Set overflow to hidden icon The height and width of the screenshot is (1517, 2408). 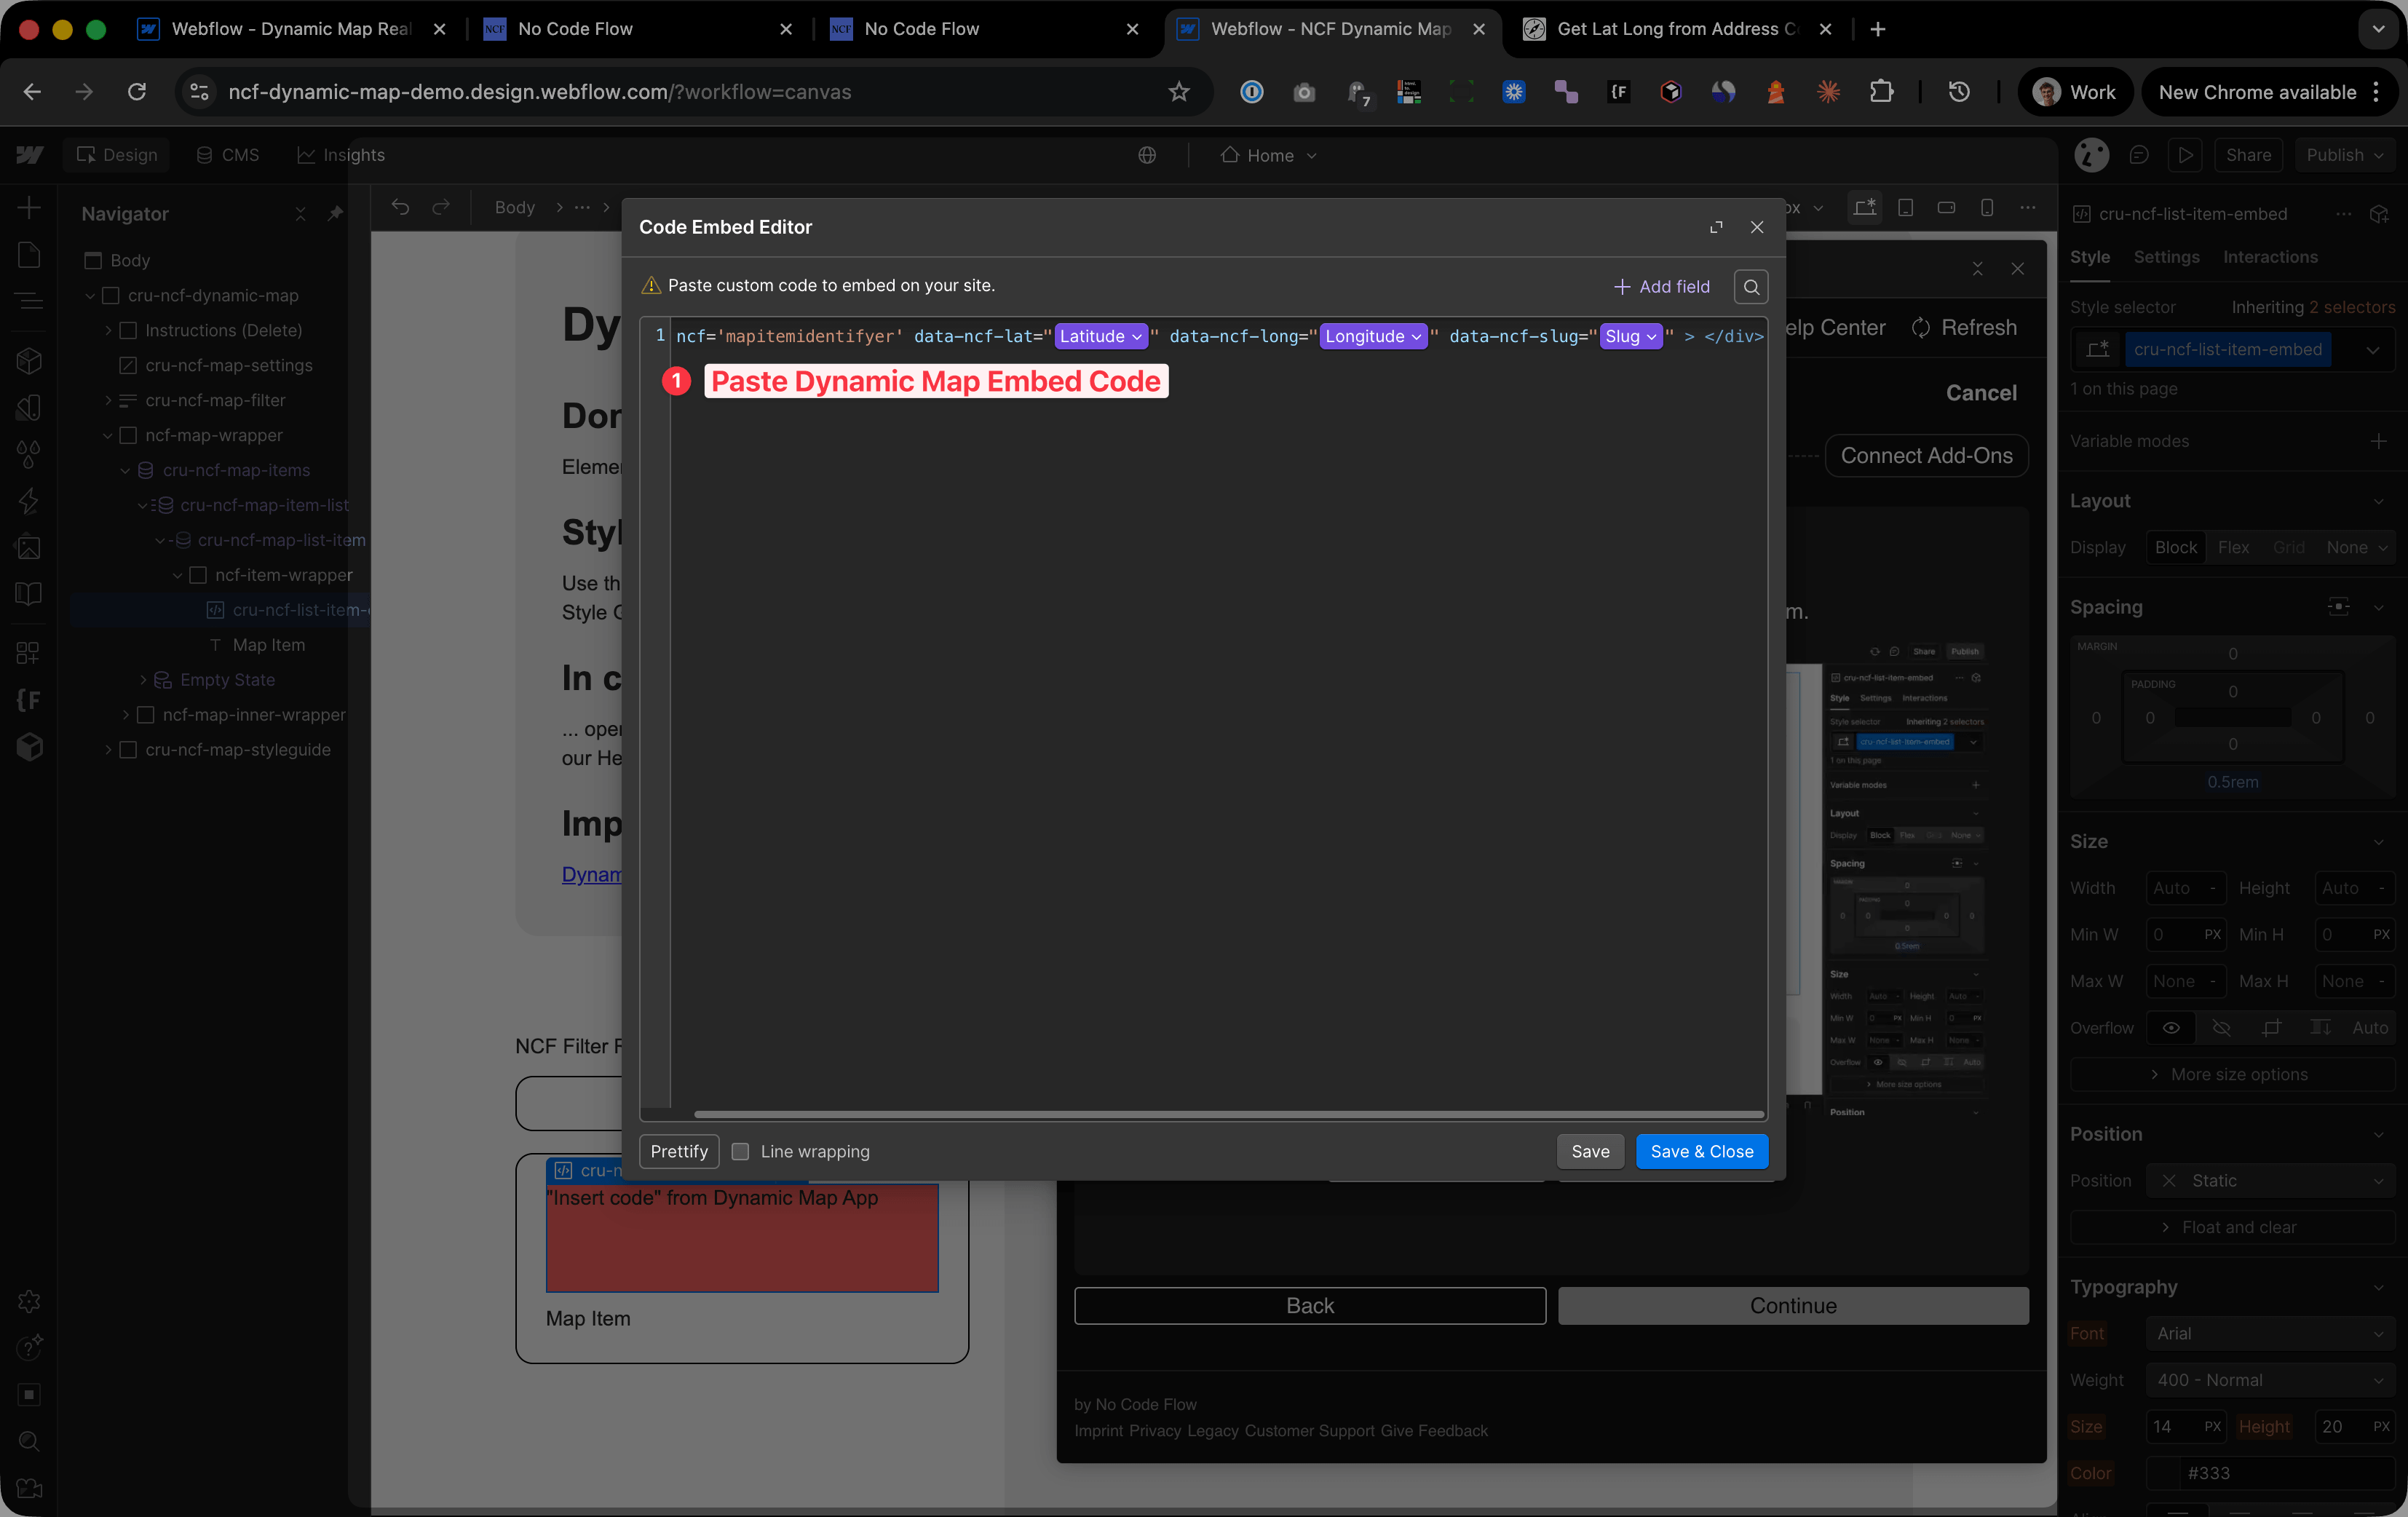click(x=2221, y=1028)
